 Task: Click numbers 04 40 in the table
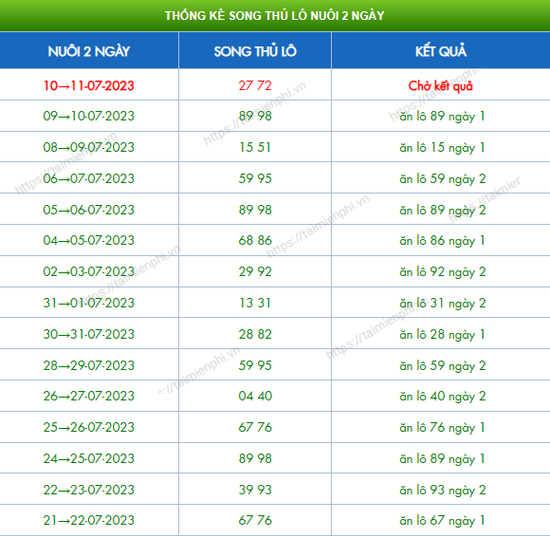pos(255,396)
